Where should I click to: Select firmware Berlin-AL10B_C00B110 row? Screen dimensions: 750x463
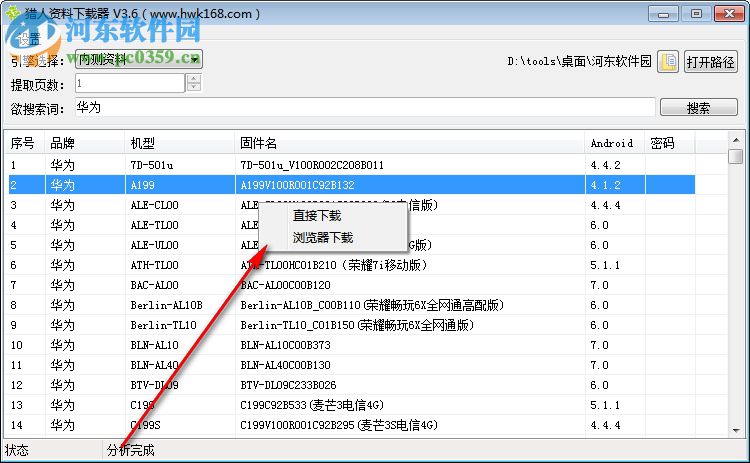tap(352, 305)
